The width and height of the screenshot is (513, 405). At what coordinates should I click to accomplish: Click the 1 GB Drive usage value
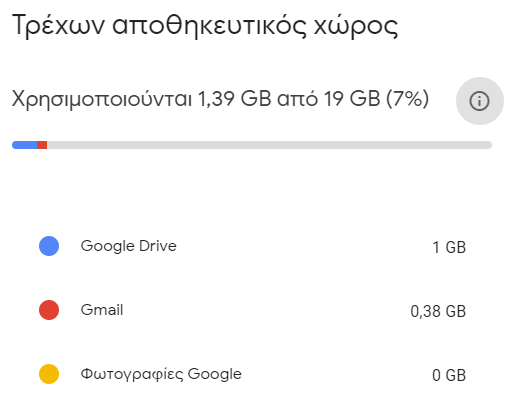click(x=449, y=247)
